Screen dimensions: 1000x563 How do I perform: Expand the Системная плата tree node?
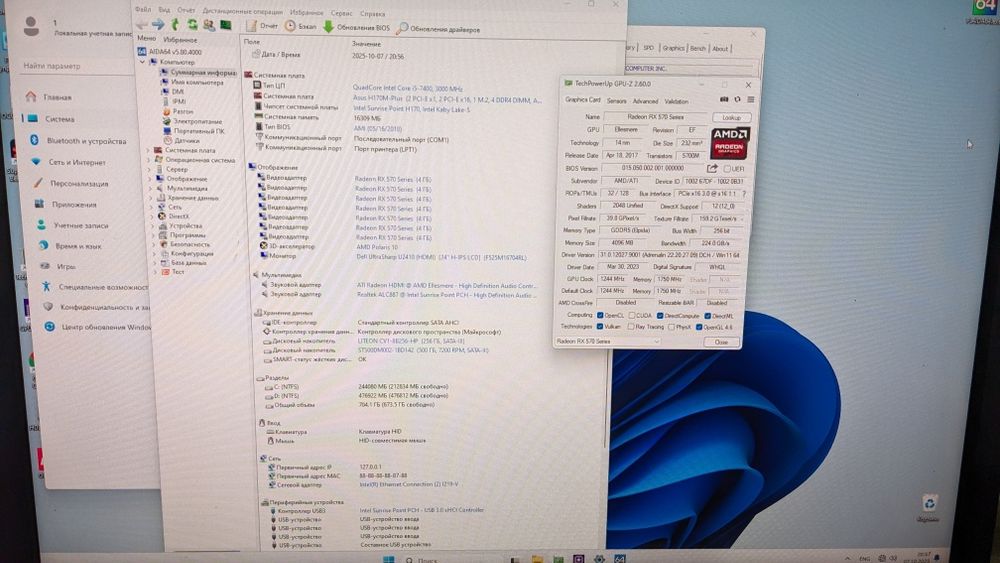tap(149, 150)
